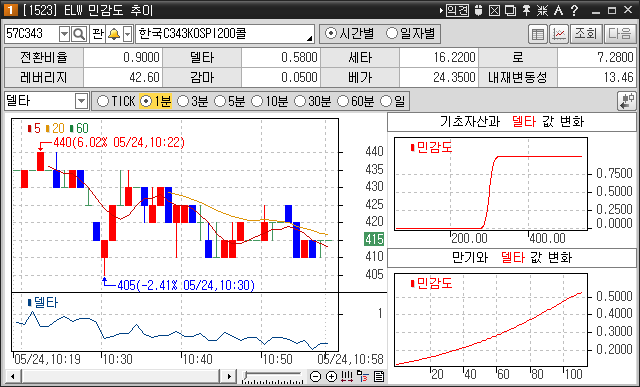Click the chart zoom range slider

point(273,376)
